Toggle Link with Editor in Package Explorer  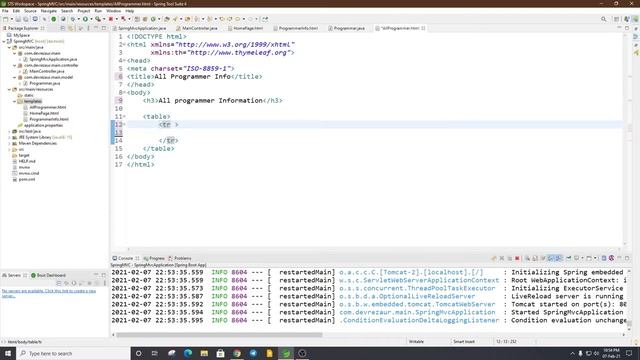[x=71, y=28]
